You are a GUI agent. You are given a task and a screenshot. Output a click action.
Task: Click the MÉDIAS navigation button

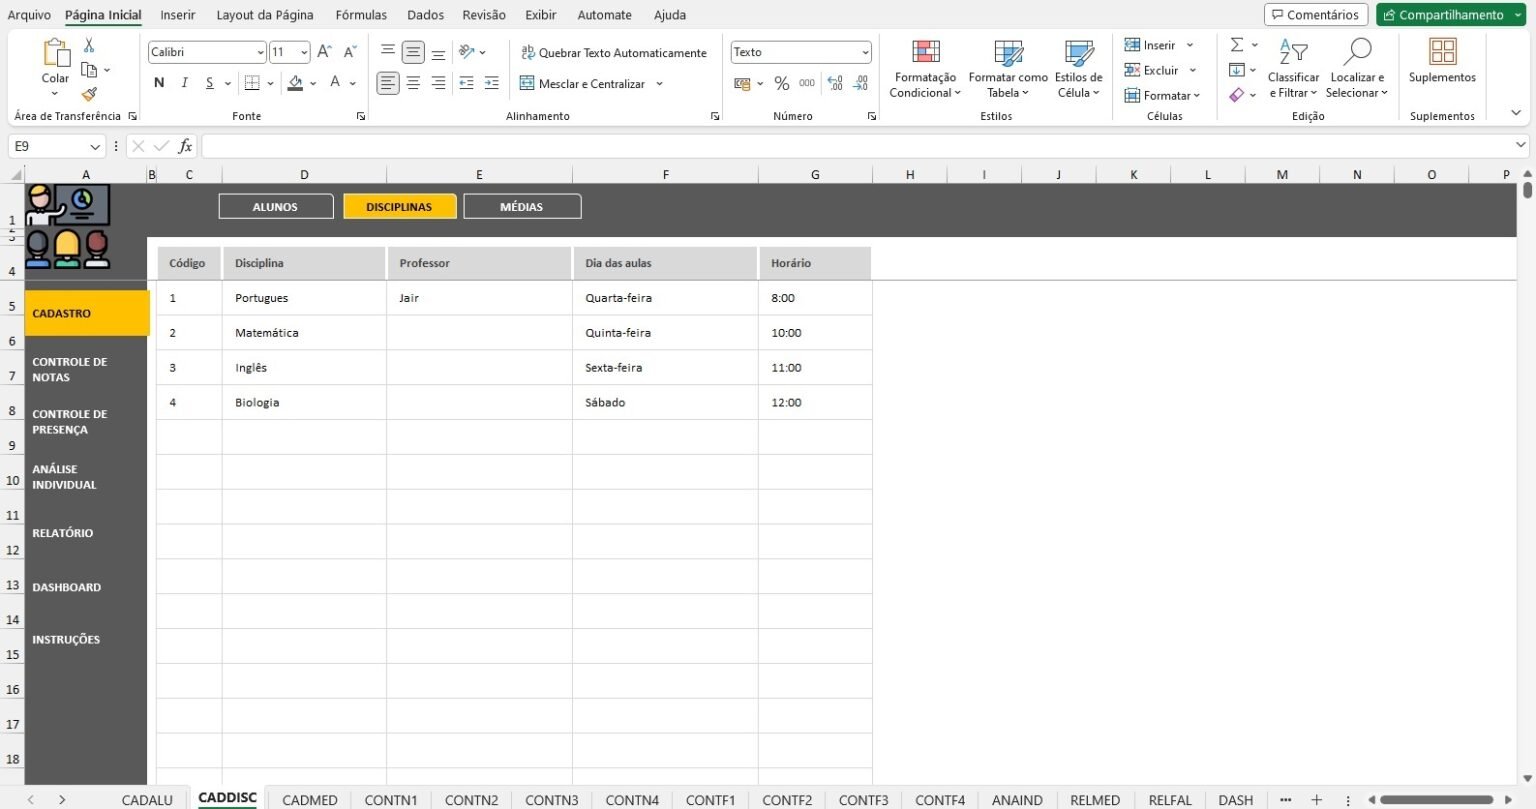[x=522, y=207]
